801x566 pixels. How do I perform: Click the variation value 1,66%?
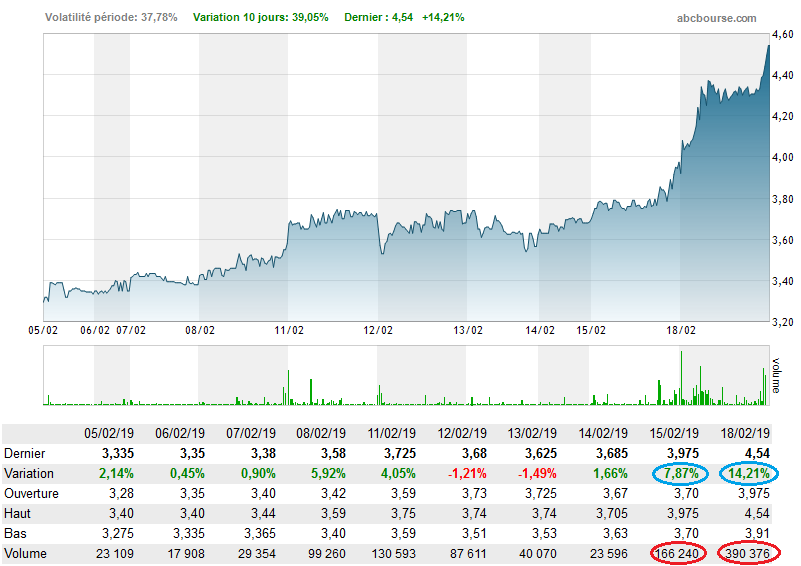pyautogui.click(x=610, y=474)
